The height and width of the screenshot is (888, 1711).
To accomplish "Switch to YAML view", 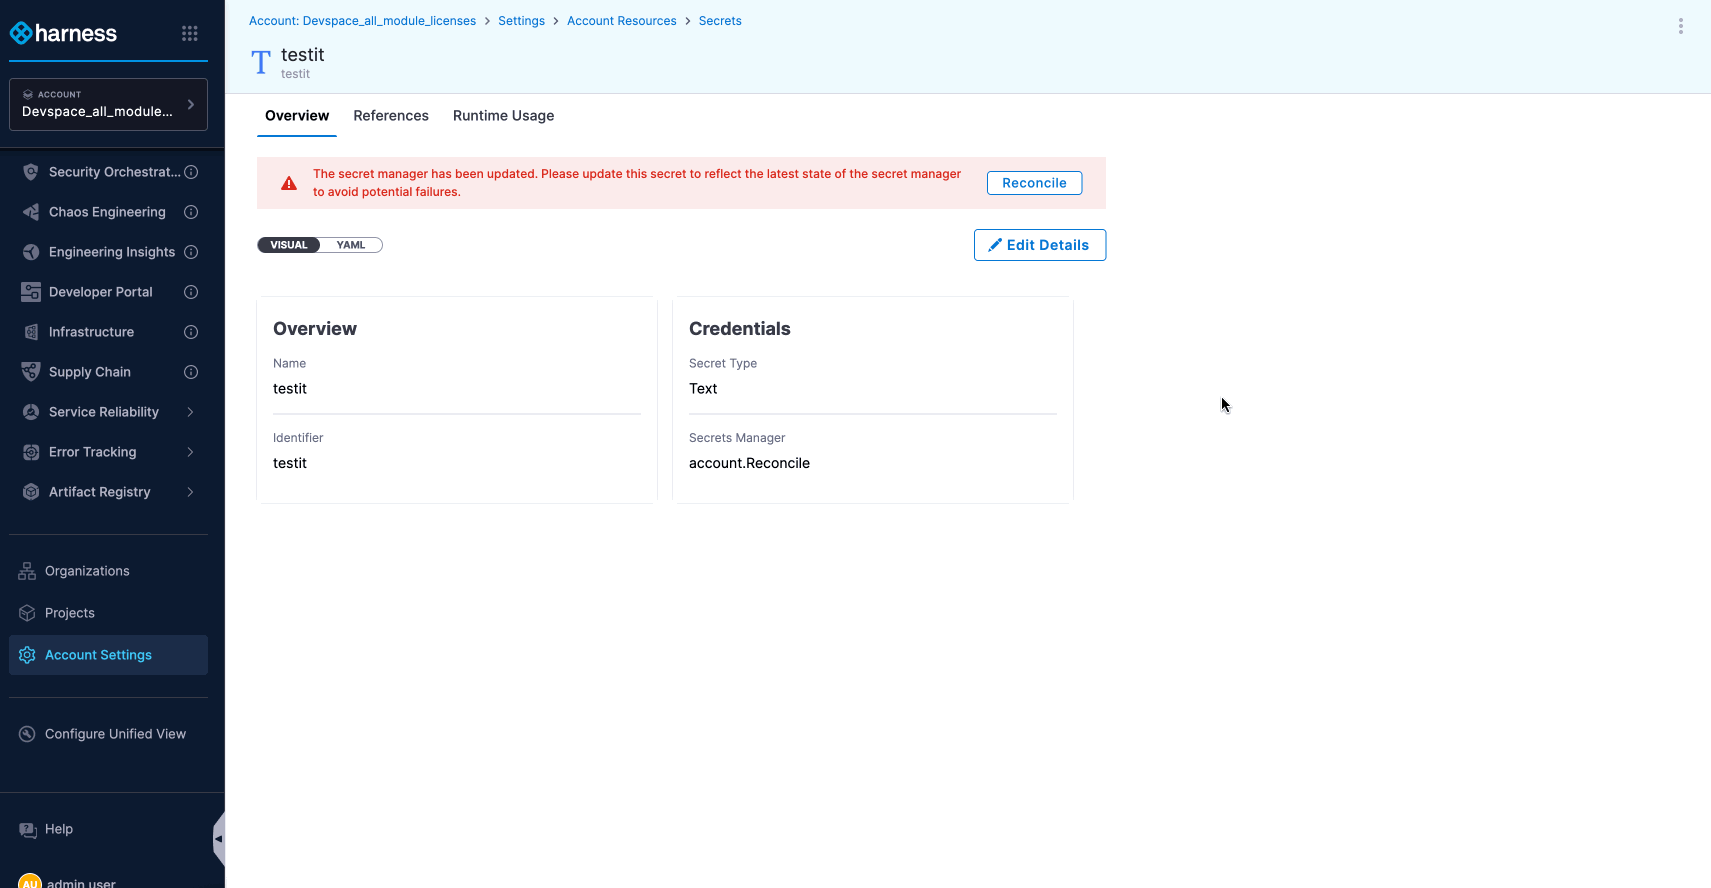I will 351,245.
